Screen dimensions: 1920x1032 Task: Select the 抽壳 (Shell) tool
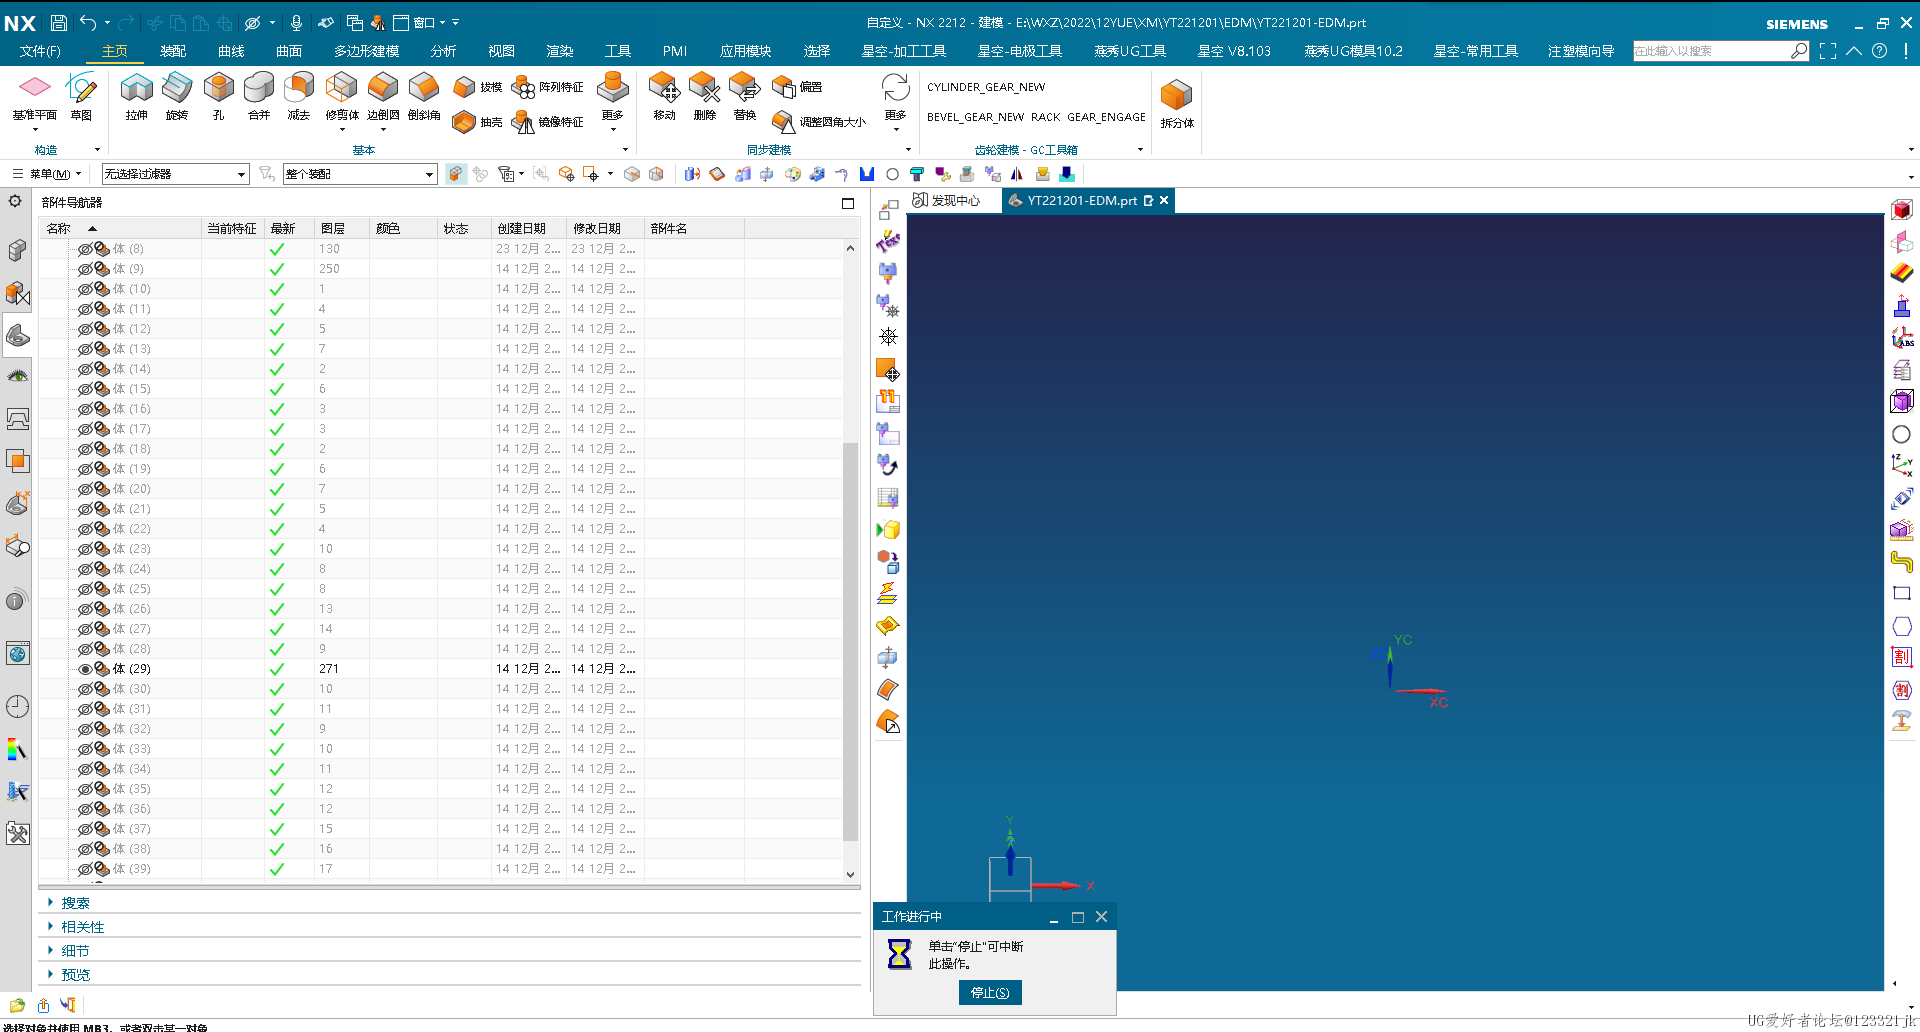477,122
